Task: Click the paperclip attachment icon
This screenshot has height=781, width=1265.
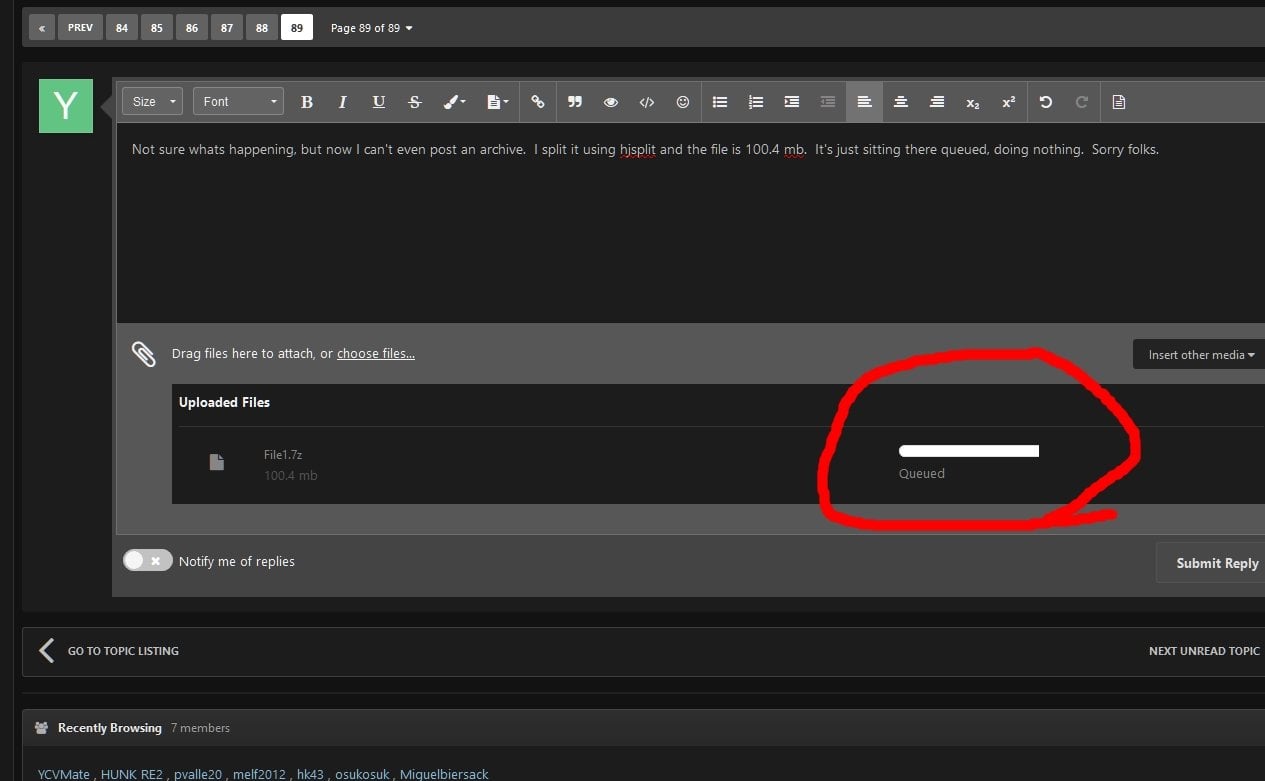Action: tap(144, 354)
